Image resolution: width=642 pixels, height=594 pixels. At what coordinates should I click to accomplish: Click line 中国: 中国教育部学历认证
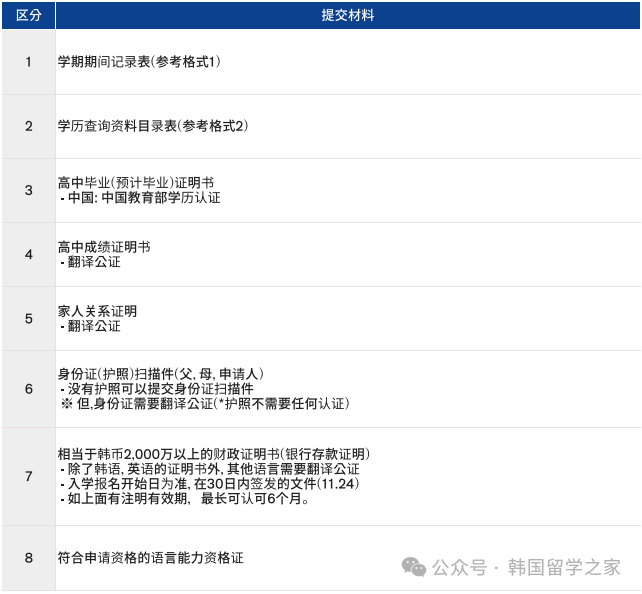(140, 198)
